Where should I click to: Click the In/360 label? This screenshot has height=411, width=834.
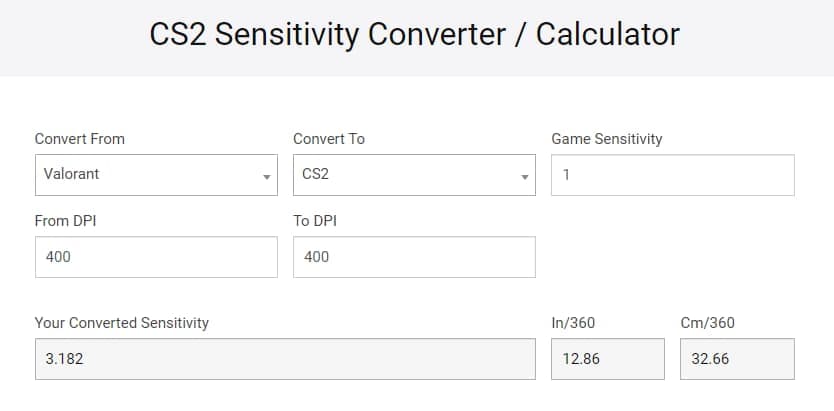tap(573, 323)
